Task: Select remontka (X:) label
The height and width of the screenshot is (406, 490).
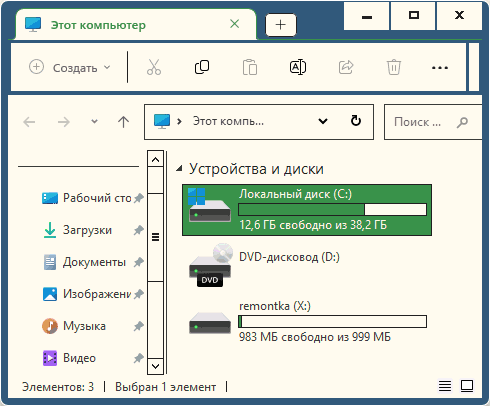Action: tap(275, 306)
